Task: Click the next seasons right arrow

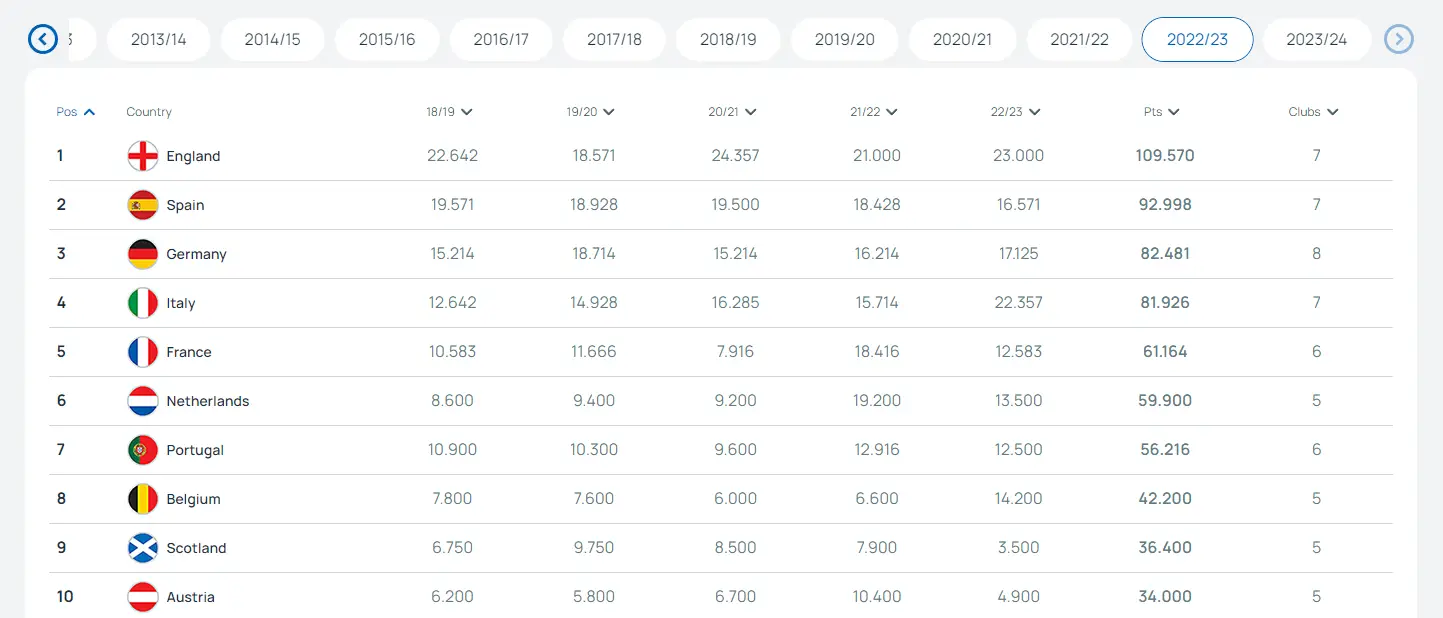Action: (x=1399, y=39)
